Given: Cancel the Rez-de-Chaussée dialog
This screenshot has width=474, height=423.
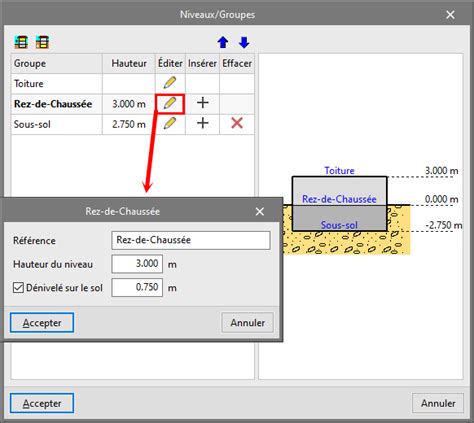Looking at the screenshot, I should pyautogui.click(x=247, y=323).
